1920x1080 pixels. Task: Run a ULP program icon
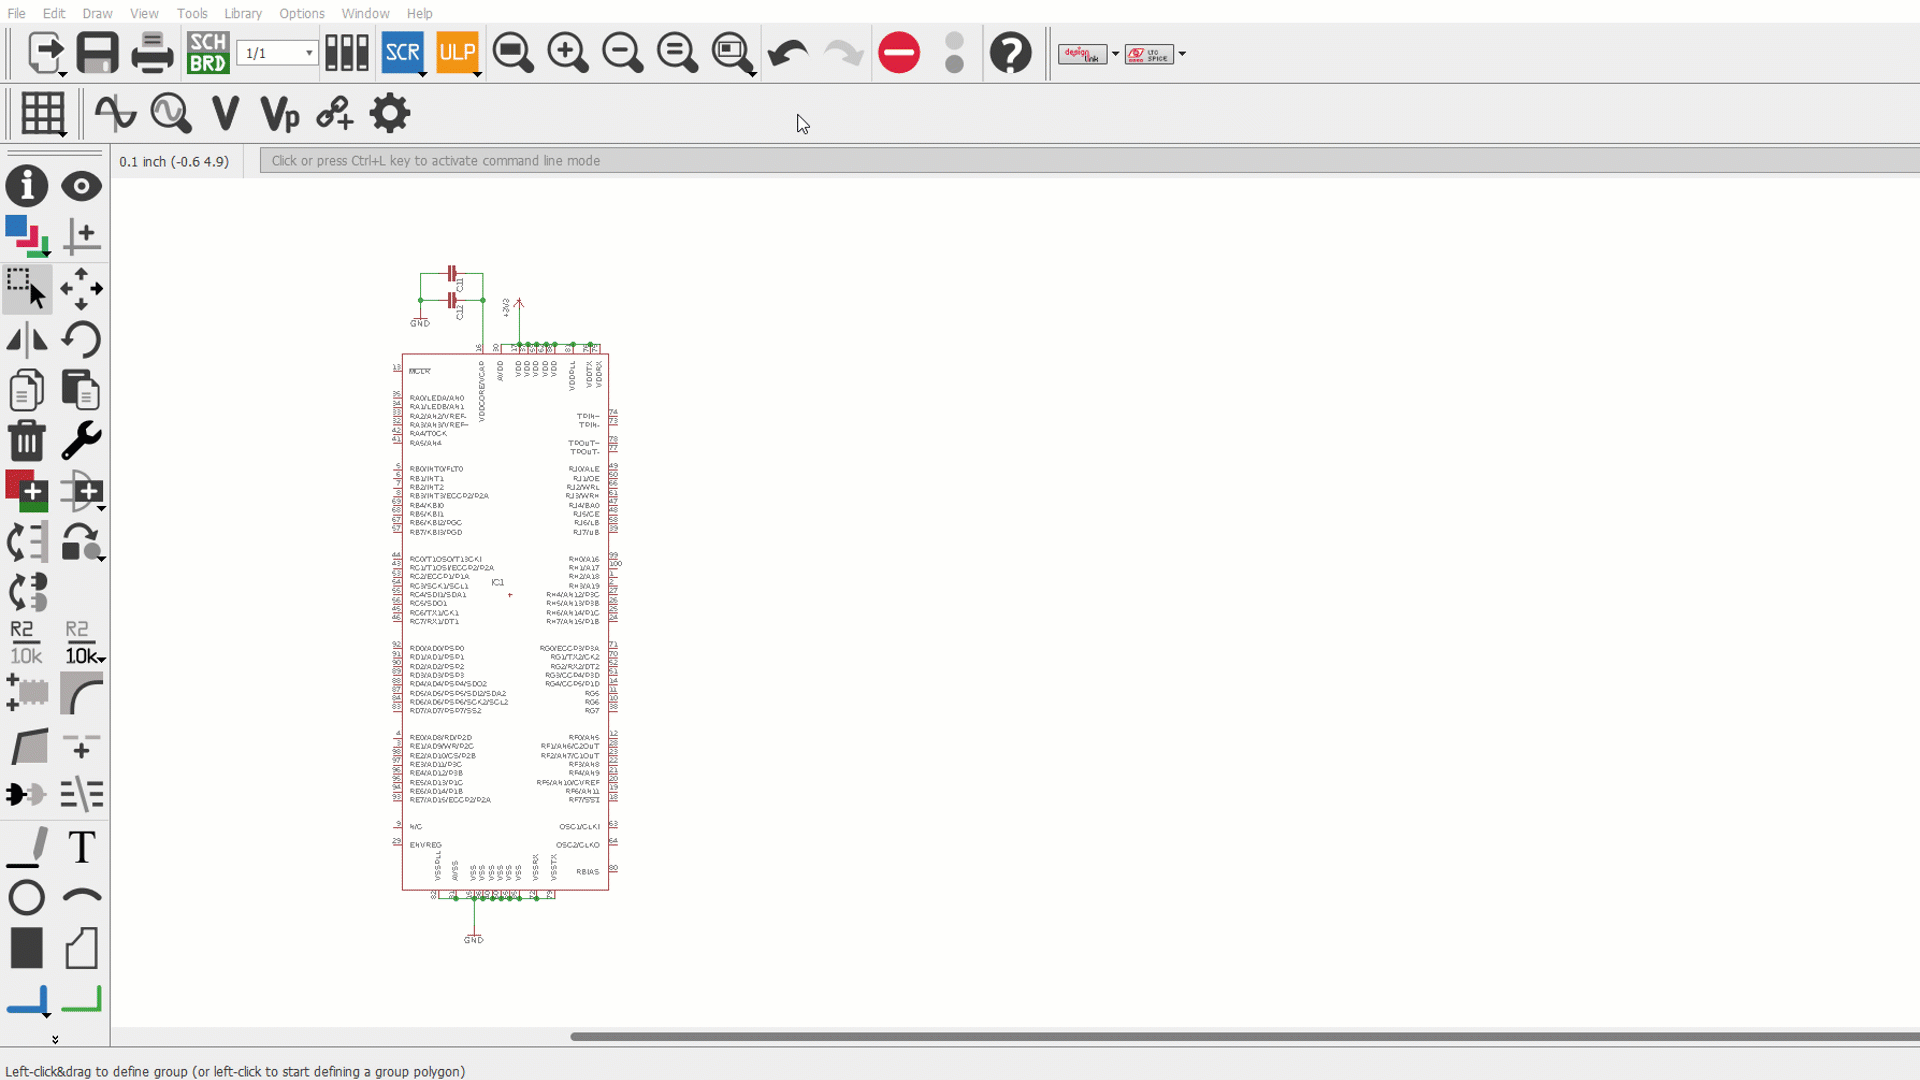click(x=457, y=53)
